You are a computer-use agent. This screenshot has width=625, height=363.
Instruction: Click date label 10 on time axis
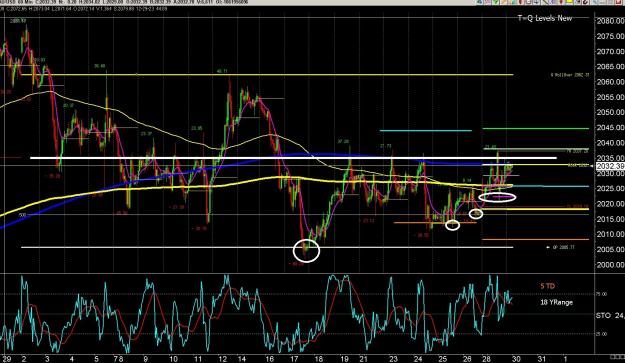click(173, 359)
